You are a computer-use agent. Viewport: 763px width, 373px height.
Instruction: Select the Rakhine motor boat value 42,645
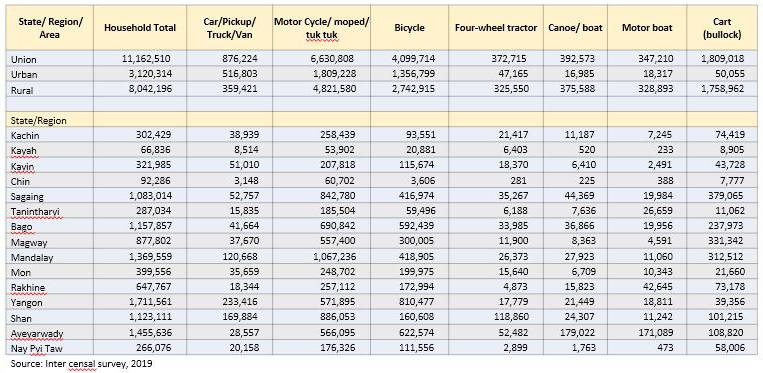[658, 287]
